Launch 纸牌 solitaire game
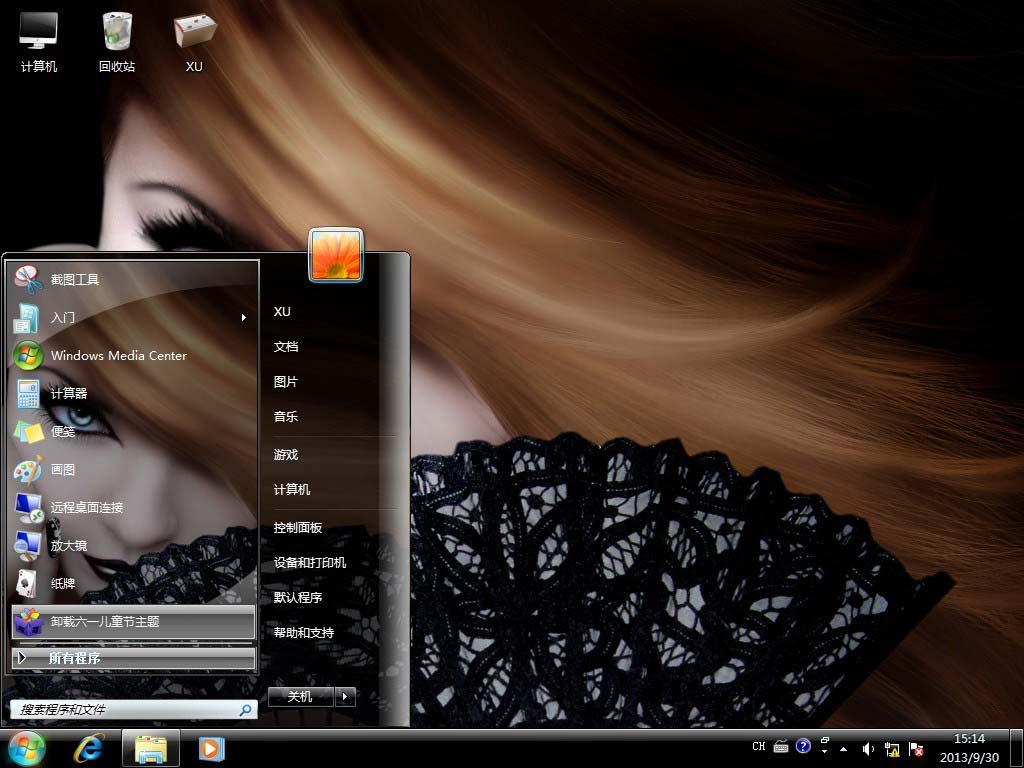The width and height of the screenshot is (1024, 768). pos(62,584)
